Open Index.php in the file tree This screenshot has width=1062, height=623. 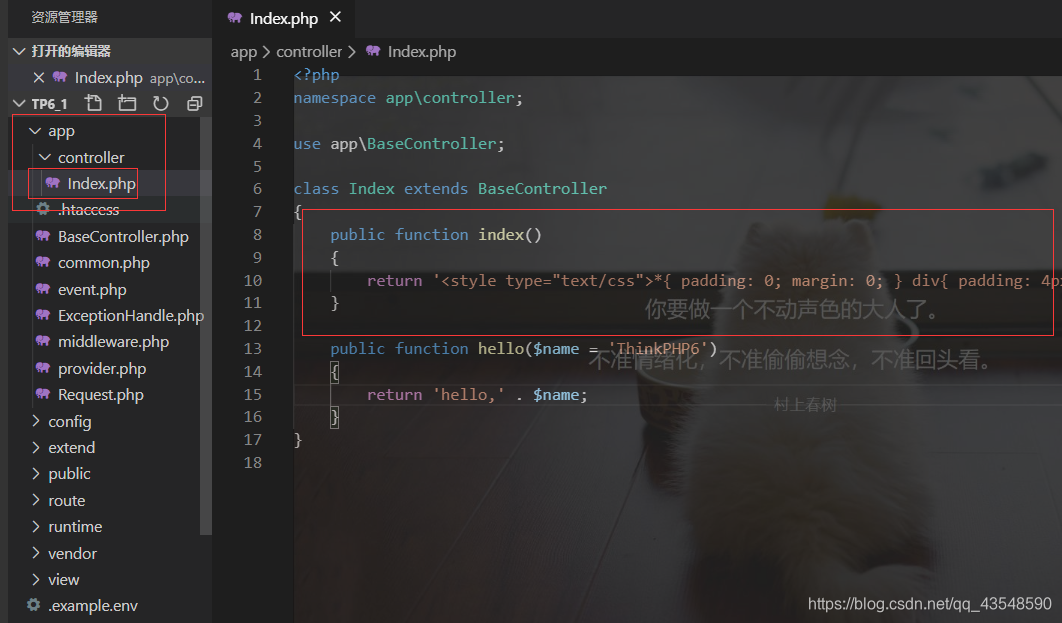(102, 184)
